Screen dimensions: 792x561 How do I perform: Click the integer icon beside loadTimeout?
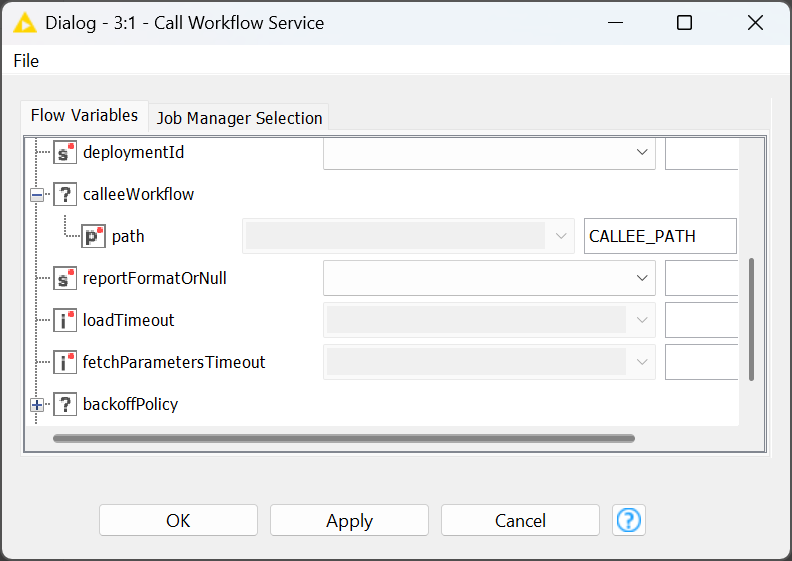click(x=65, y=321)
